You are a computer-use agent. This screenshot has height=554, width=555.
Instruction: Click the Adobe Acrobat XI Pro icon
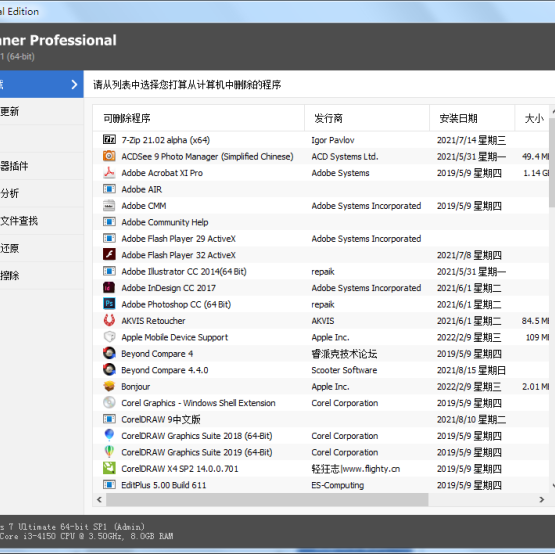coord(109,172)
